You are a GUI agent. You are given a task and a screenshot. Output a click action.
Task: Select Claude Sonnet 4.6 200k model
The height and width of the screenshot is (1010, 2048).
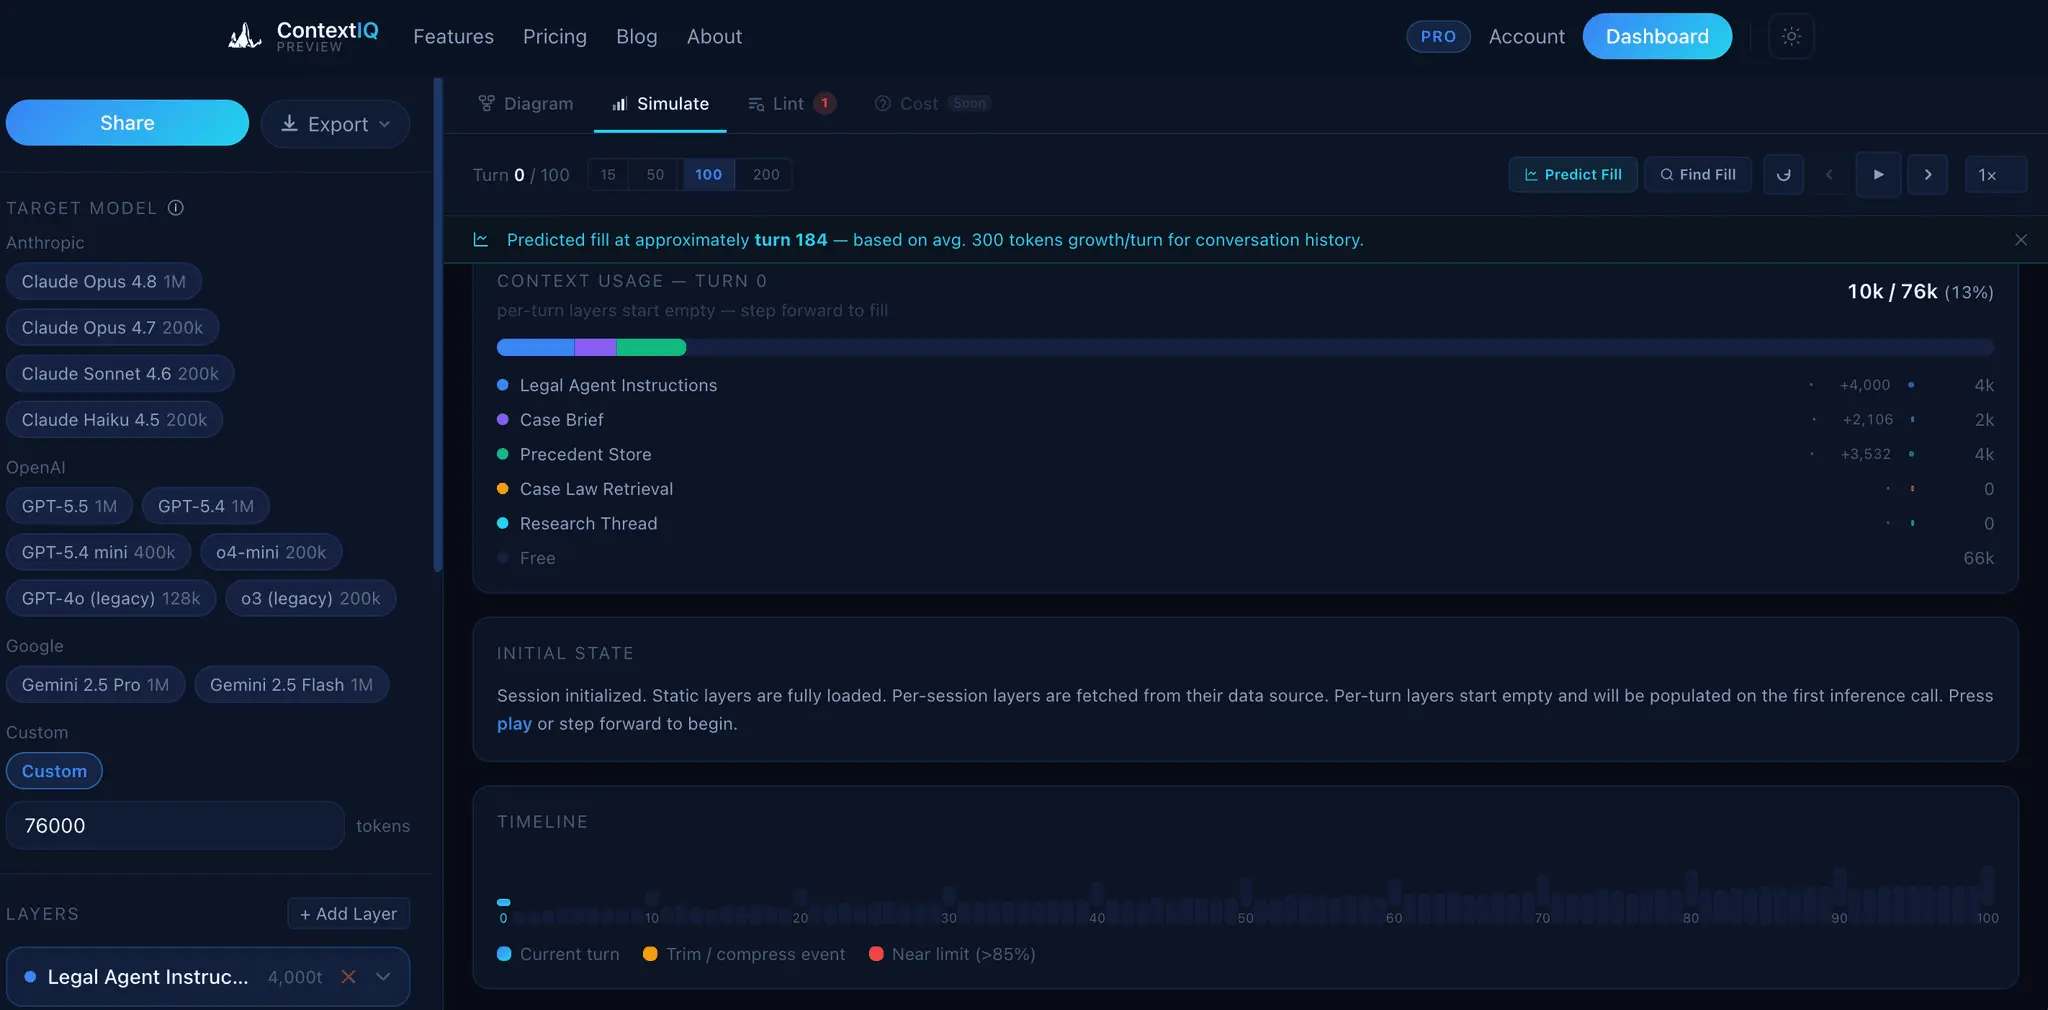coord(120,374)
